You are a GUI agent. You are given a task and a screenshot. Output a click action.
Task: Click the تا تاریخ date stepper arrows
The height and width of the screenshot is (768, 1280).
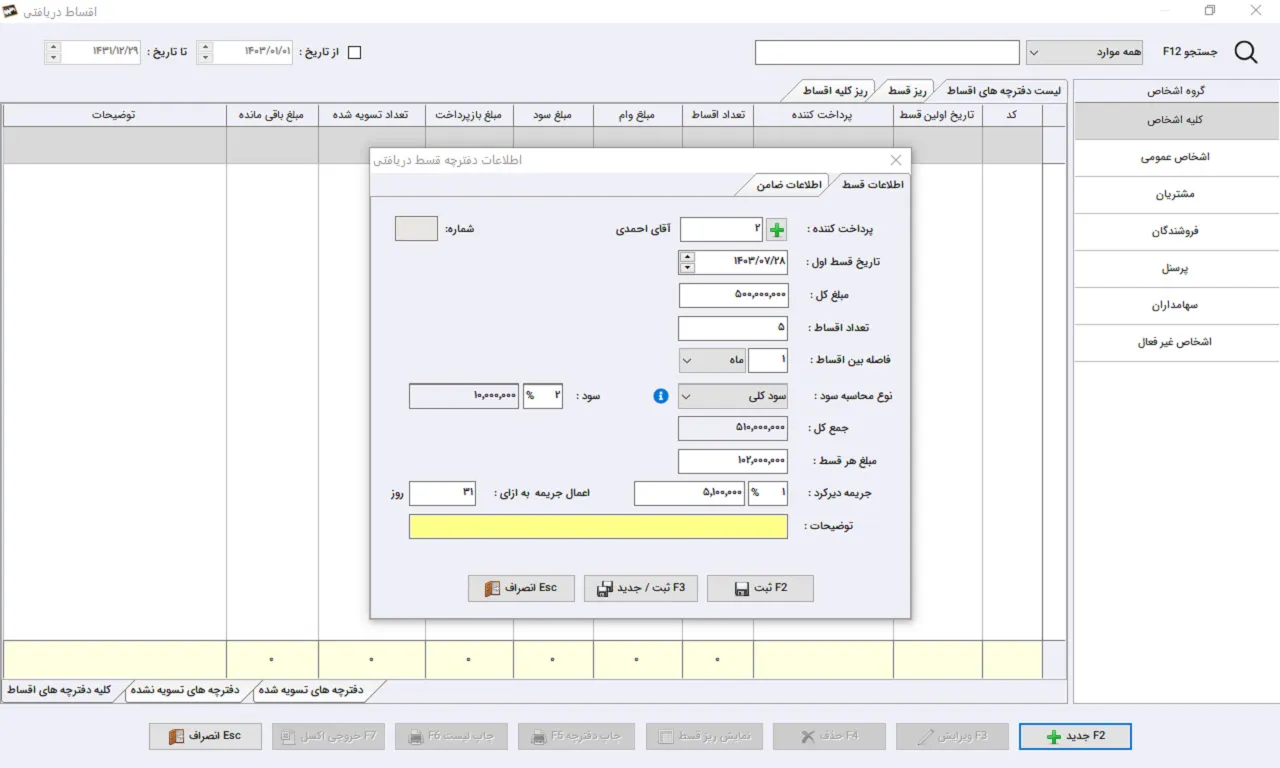coord(53,52)
